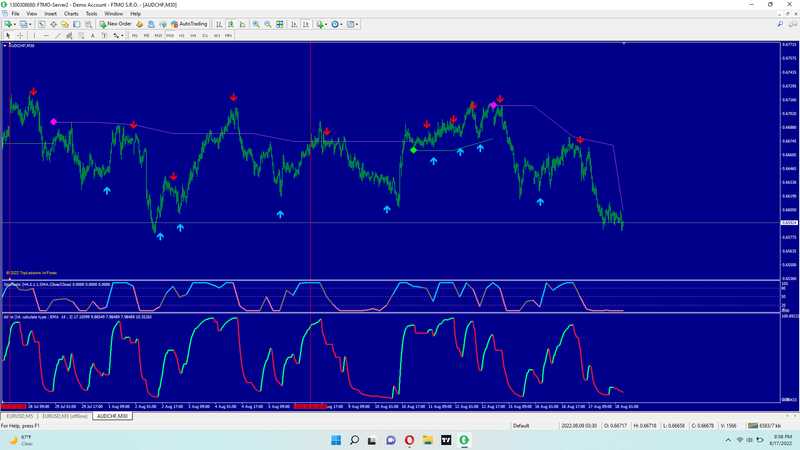Viewport: 800px width, 450px height.
Task: Open the Data Window crosshair-circle icon
Action: 53,24
